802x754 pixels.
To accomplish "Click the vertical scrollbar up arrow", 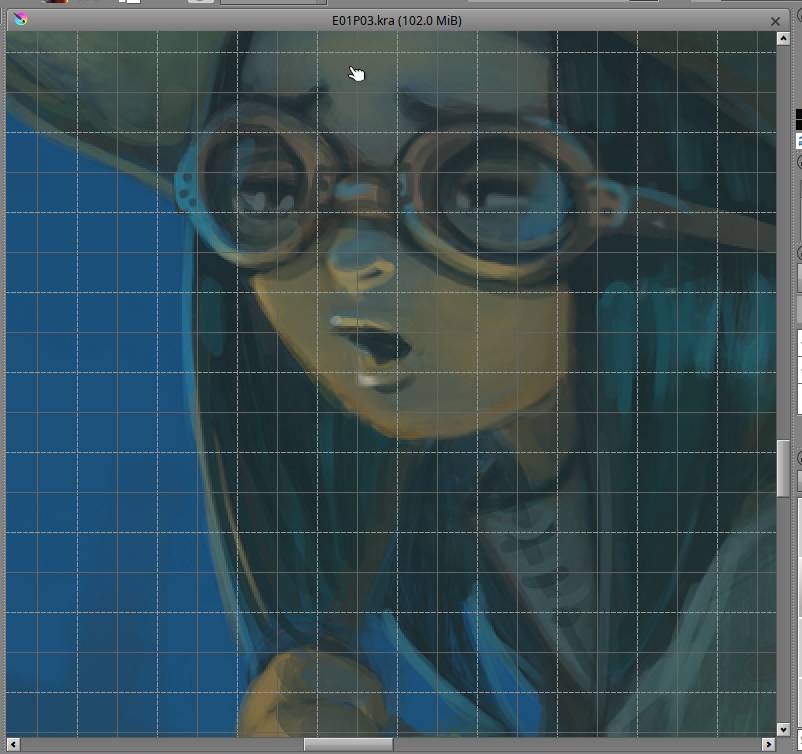I will click(783, 39).
